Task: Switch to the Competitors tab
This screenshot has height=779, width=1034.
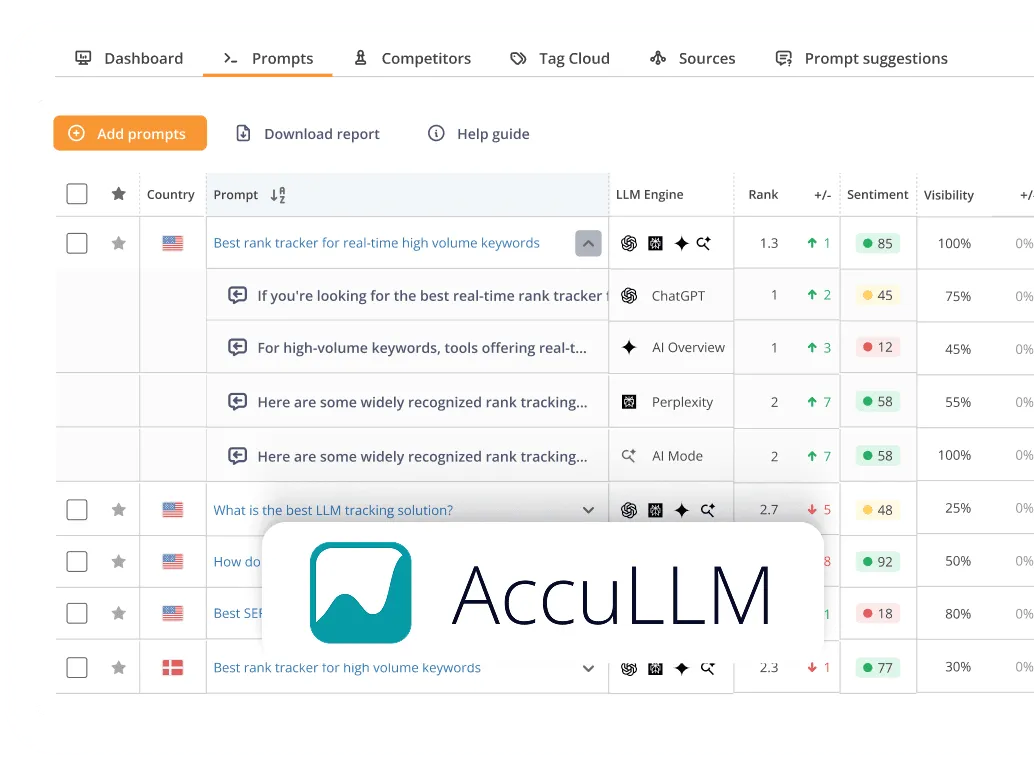Action: click(x=412, y=58)
